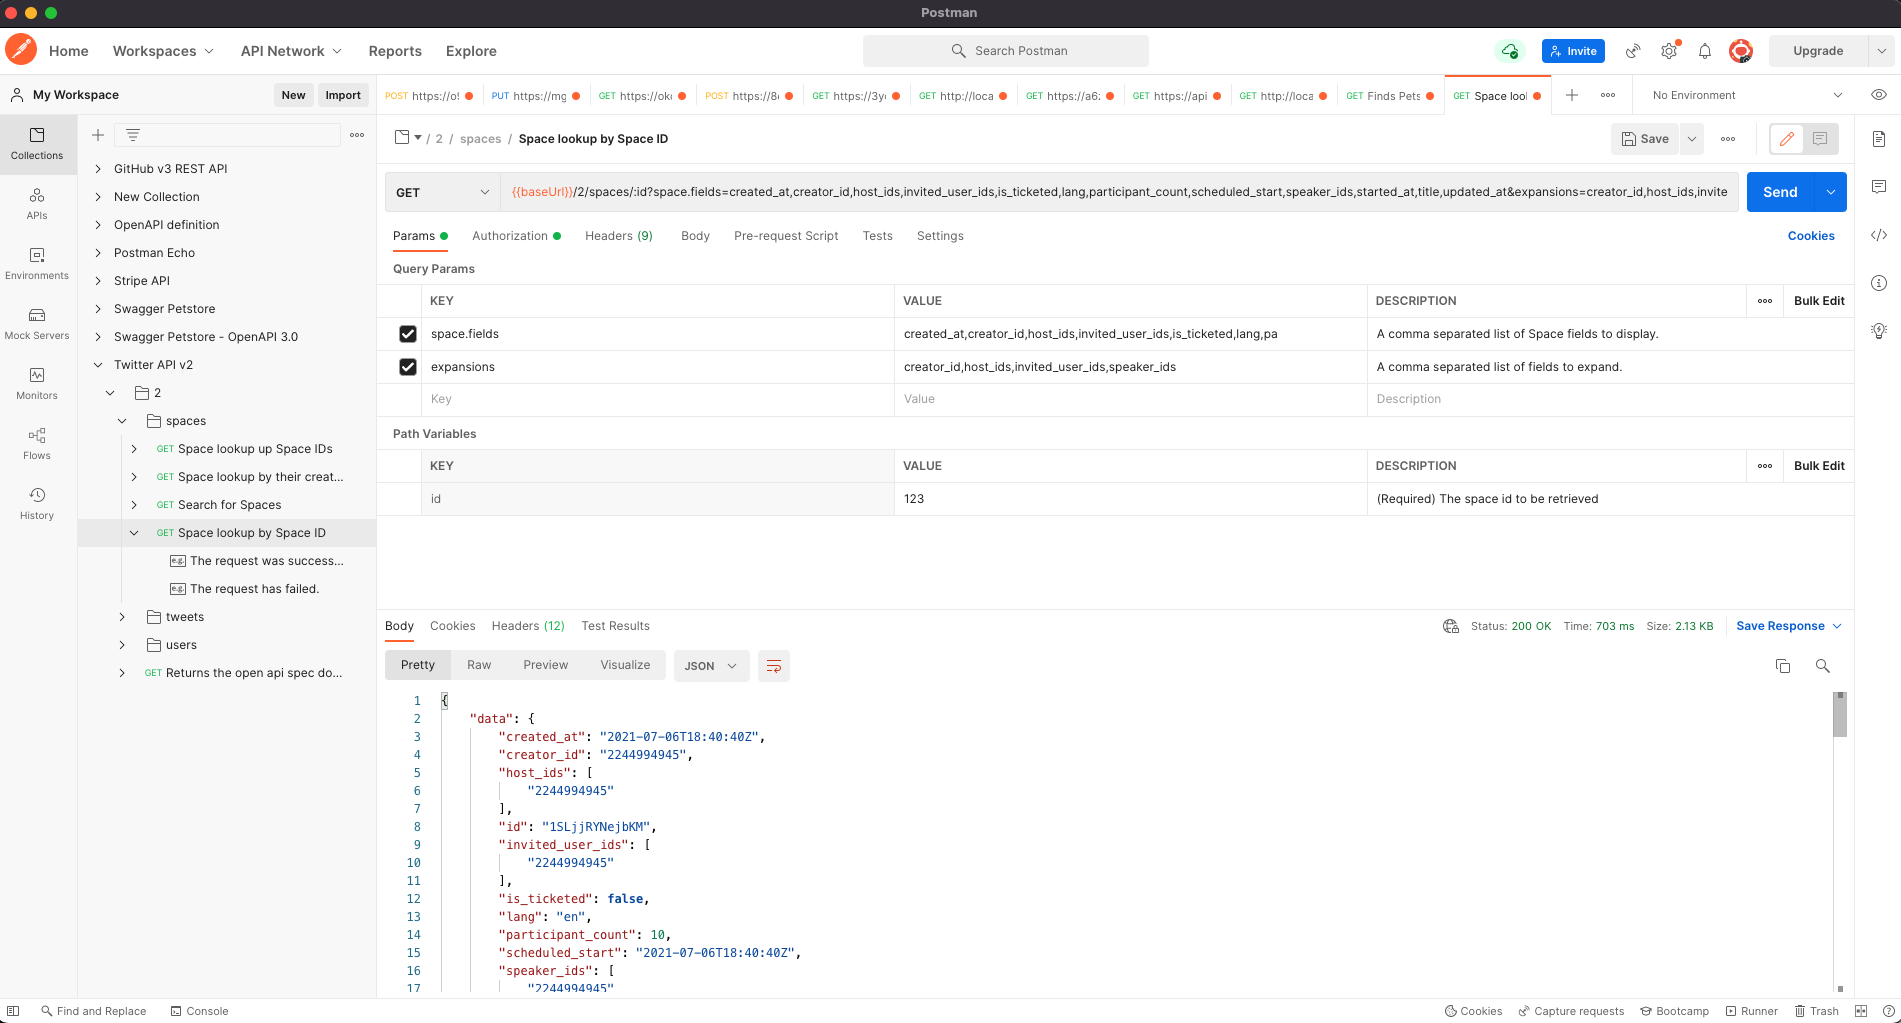Open the notifications bell icon
Image resolution: width=1901 pixels, height=1023 pixels.
pos(1705,51)
